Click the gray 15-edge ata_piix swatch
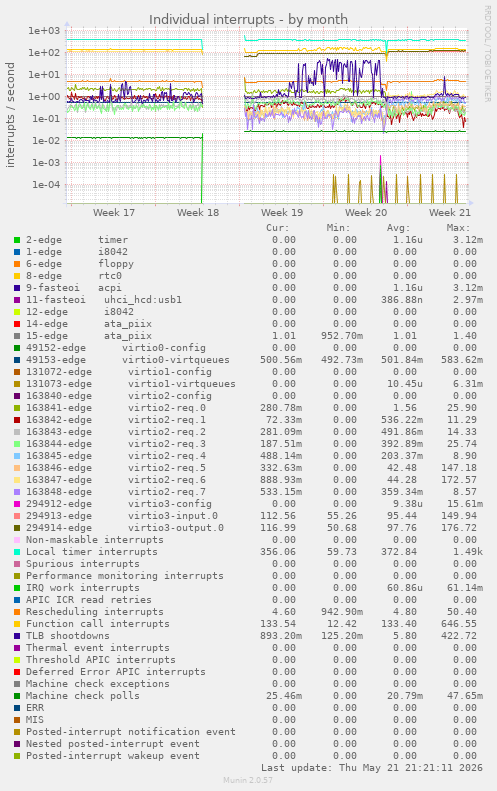497x791 pixels. coord(17,336)
